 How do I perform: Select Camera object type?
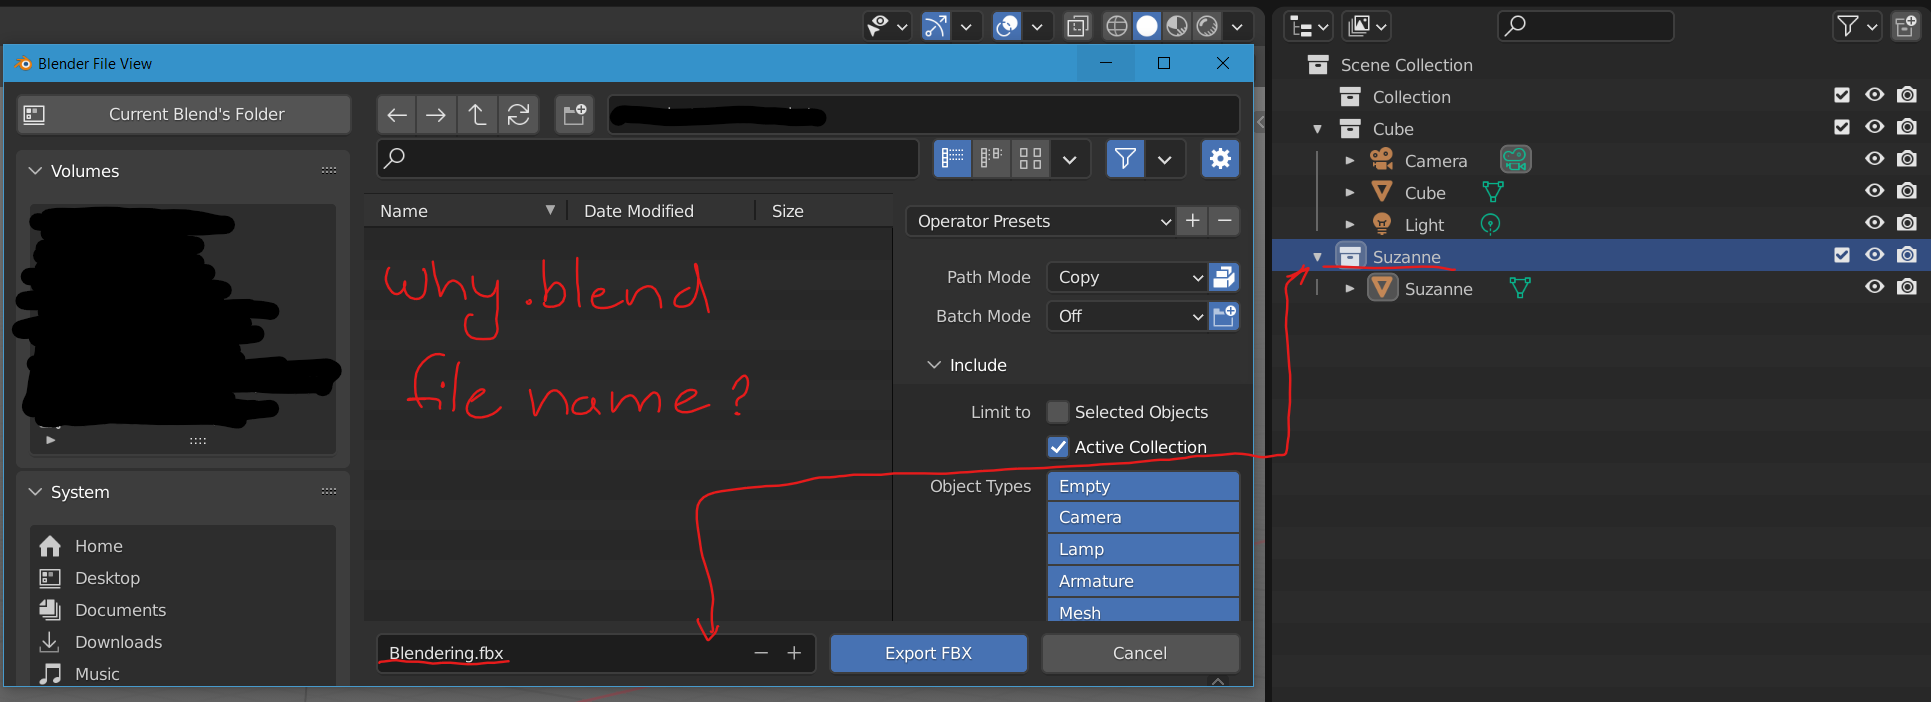1143,517
